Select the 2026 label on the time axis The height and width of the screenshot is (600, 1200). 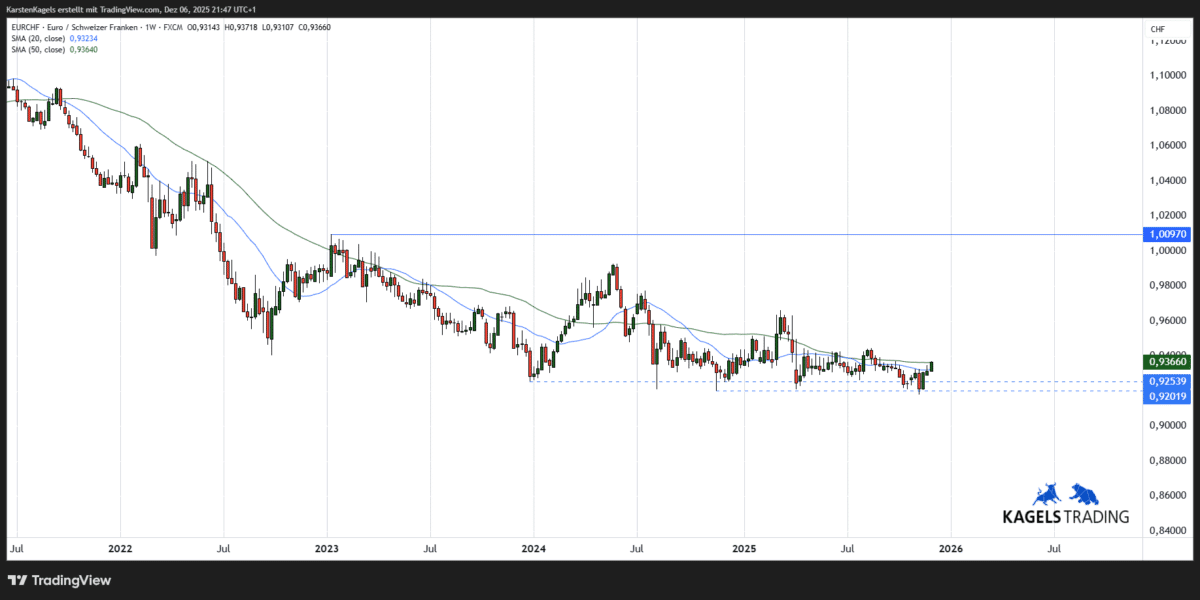click(949, 548)
